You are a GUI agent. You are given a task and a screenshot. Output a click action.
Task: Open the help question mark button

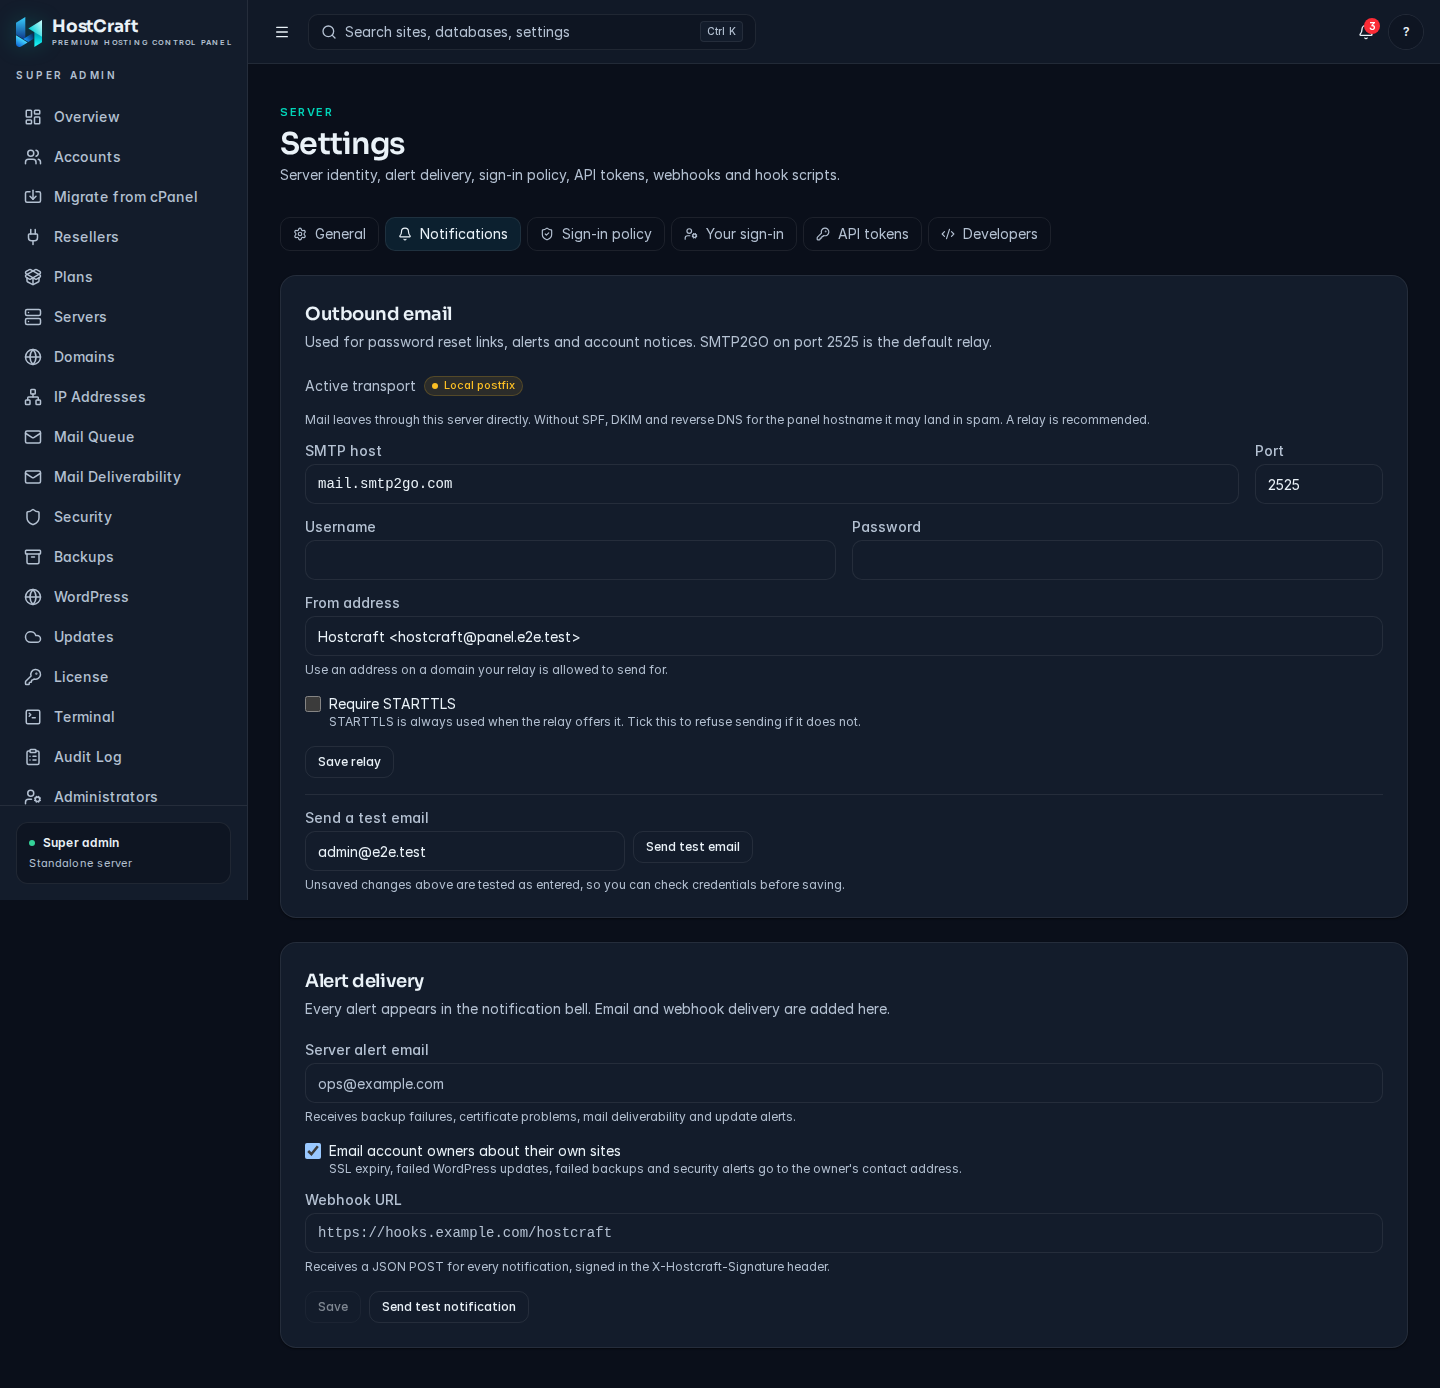(1406, 32)
